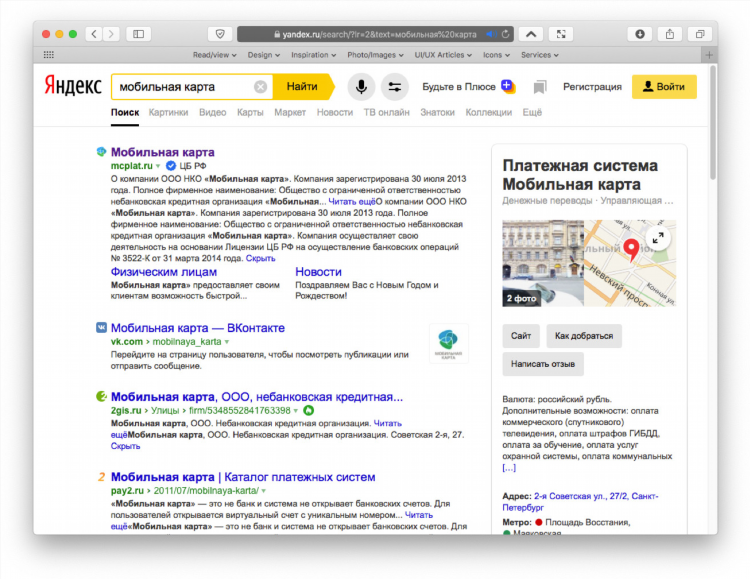Click green badge icon after 2gis URL
Image resolution: width=750 pixels, height=579 pixels.
[x=309, y=410]
